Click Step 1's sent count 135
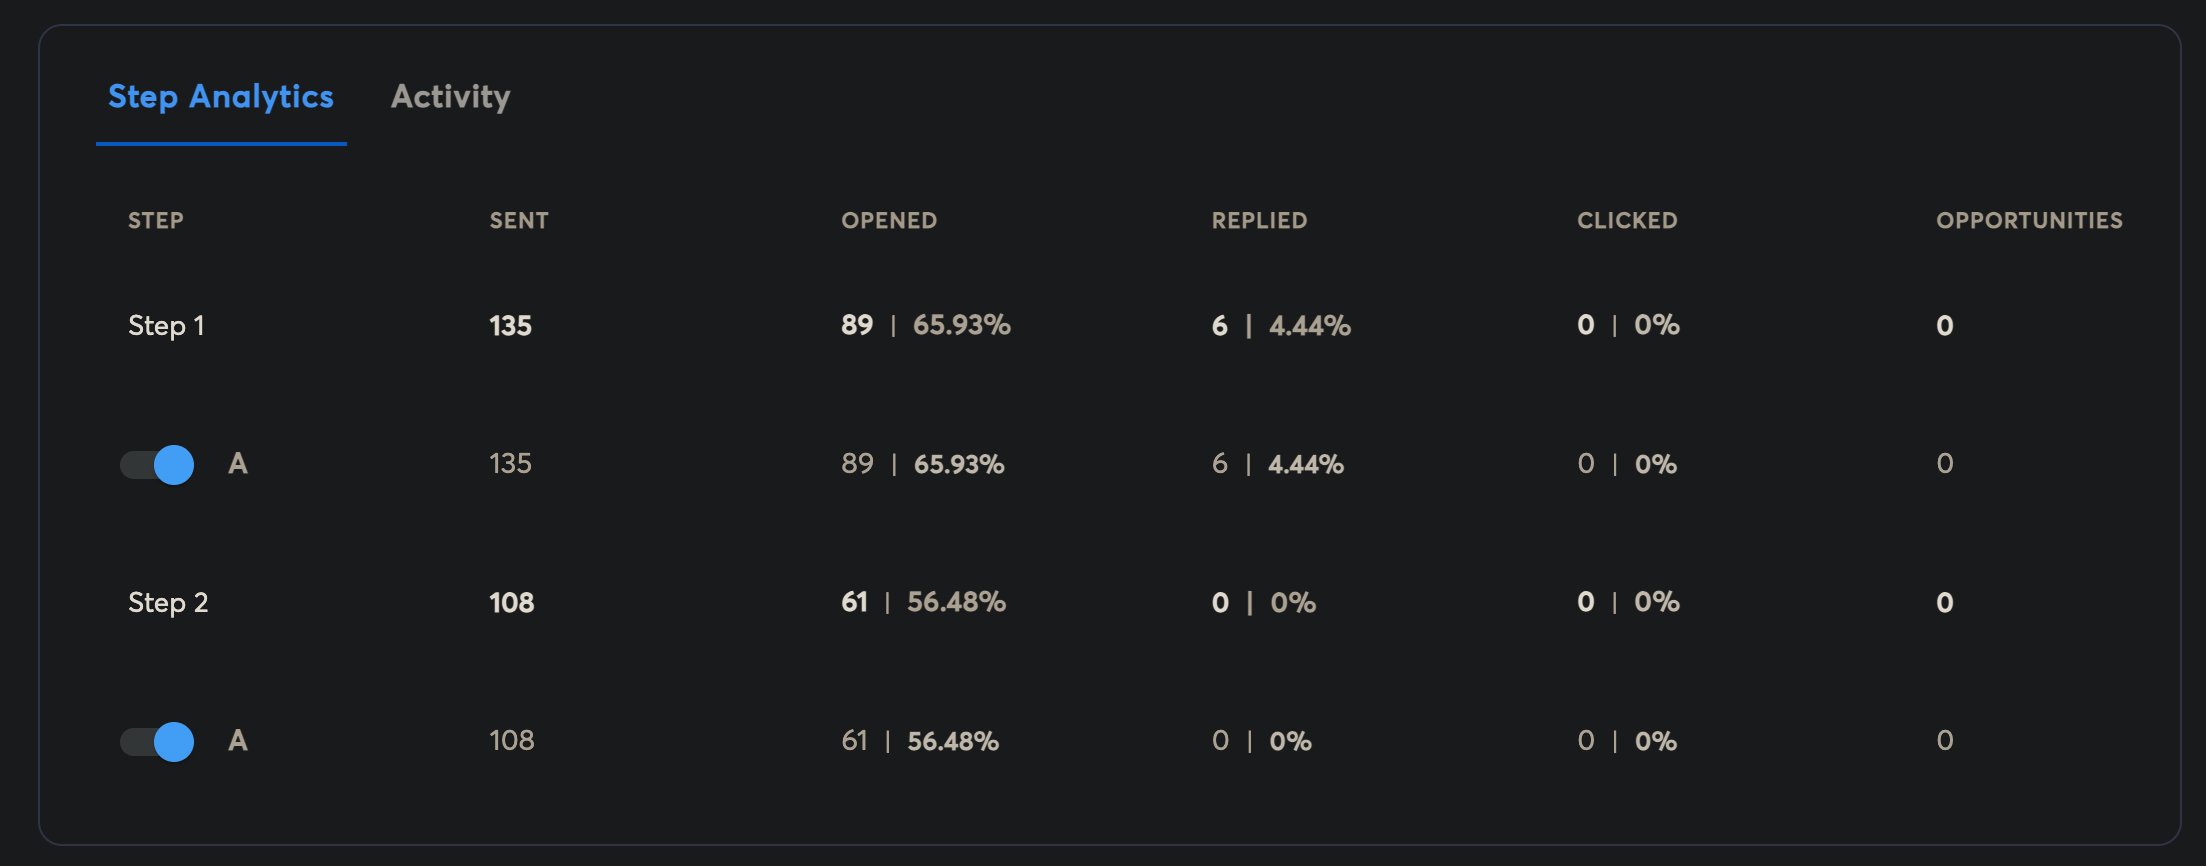 coord(511,325)
